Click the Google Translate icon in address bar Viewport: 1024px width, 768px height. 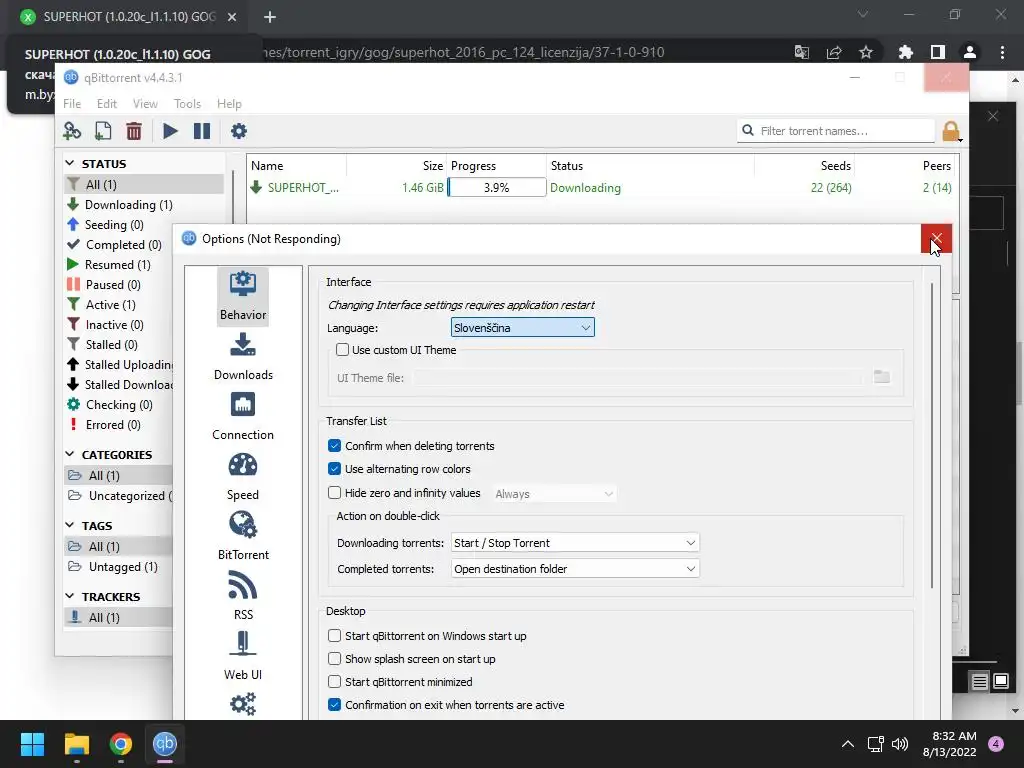click(x=802, y=52)
